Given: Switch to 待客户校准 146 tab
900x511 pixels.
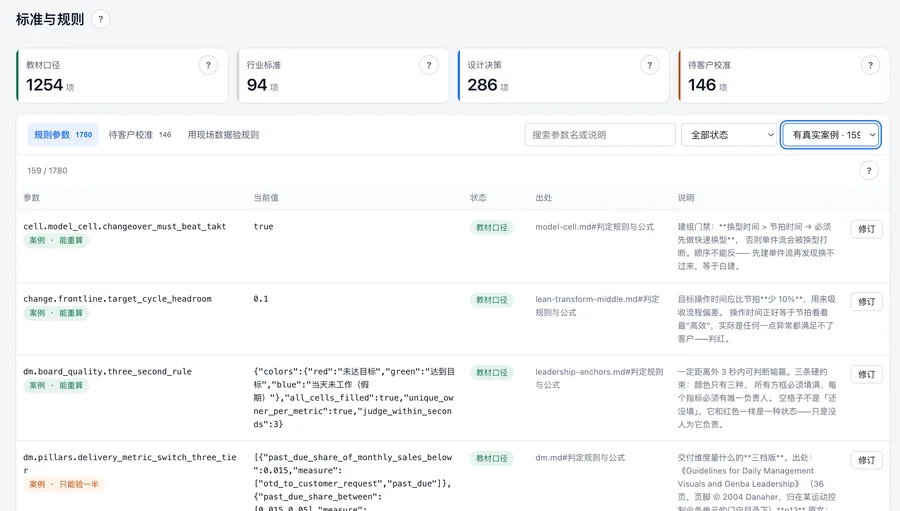Looking at the screenshot, I should (140, 135).
